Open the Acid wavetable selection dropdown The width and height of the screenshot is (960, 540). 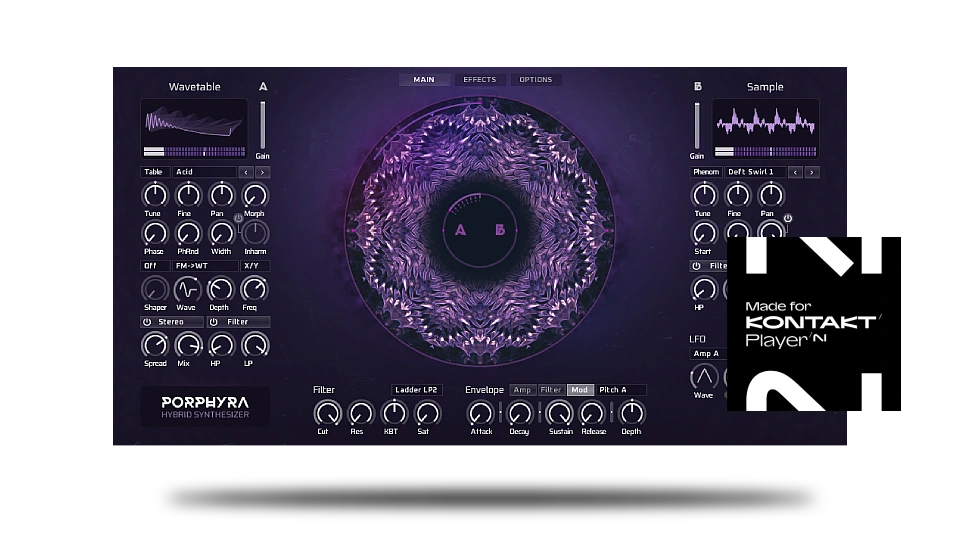[x=203, y=172]
